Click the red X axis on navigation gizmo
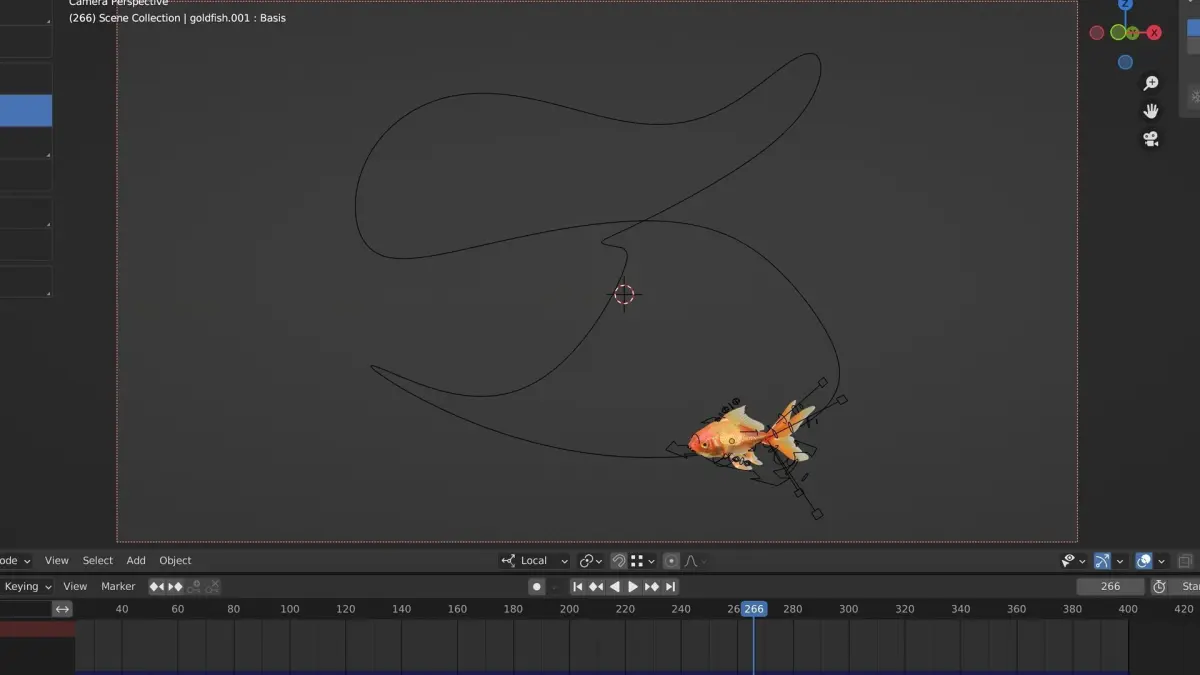The height and width of the screenshot is (675, 1200). click(1155, 33)
